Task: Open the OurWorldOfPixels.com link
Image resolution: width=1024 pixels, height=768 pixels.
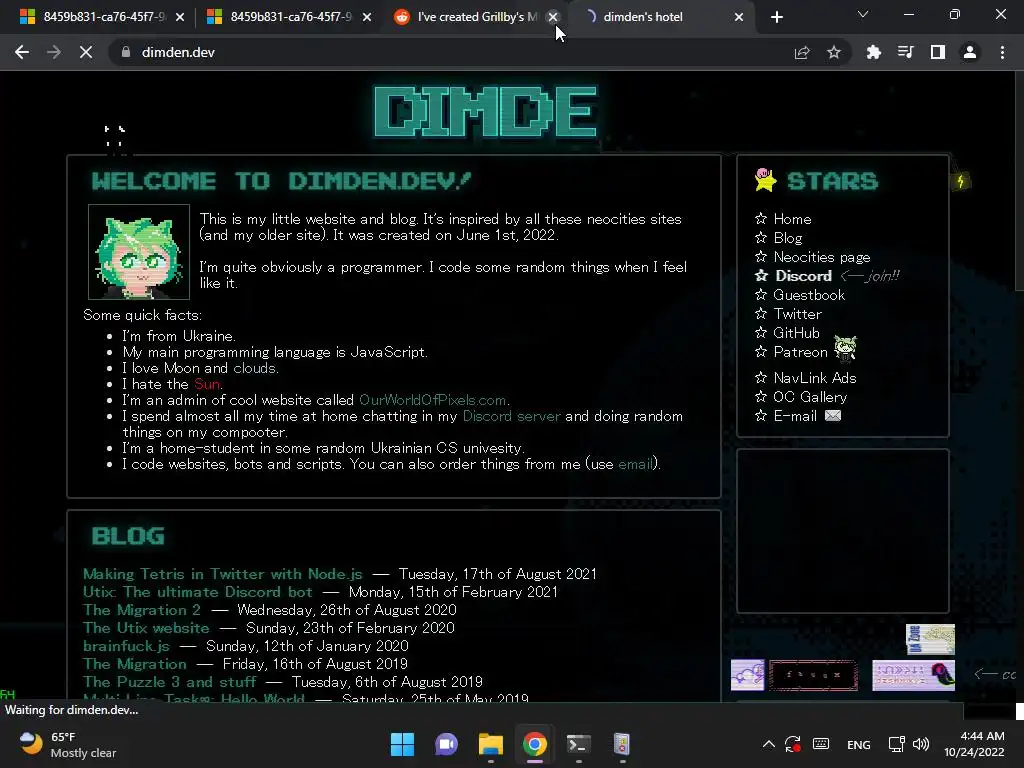Action: point(432,400)
